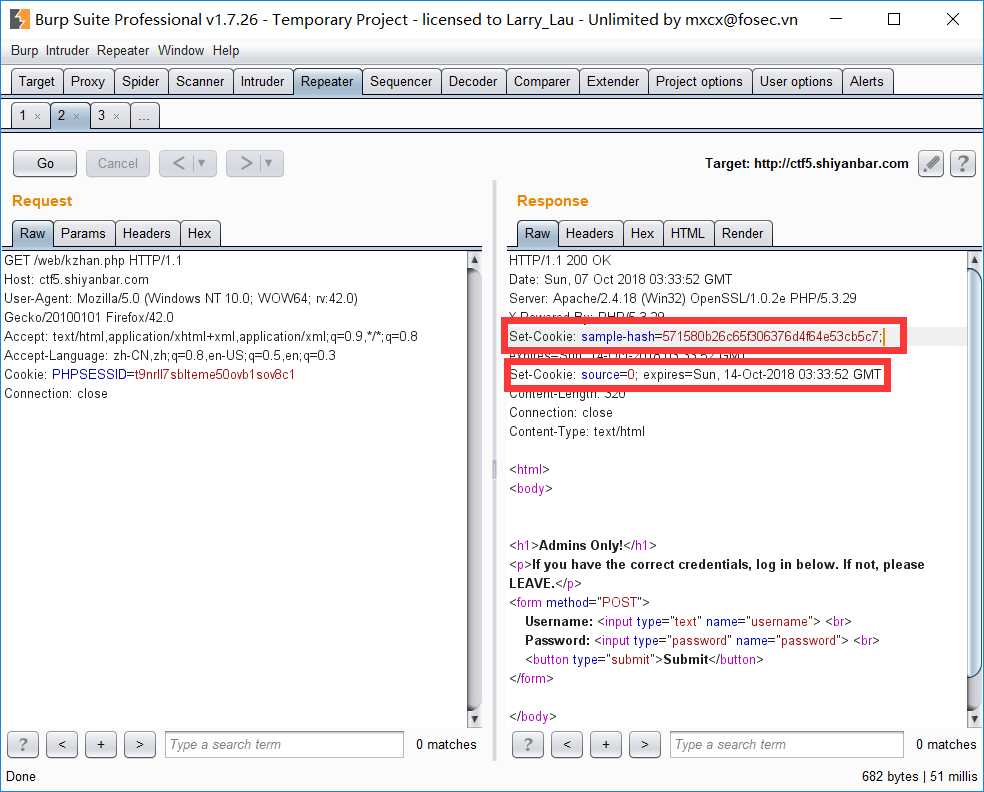Click the GET /web/kzhan.php request line
This screenshot has width=984, height=792.
[x=93, y=260]
